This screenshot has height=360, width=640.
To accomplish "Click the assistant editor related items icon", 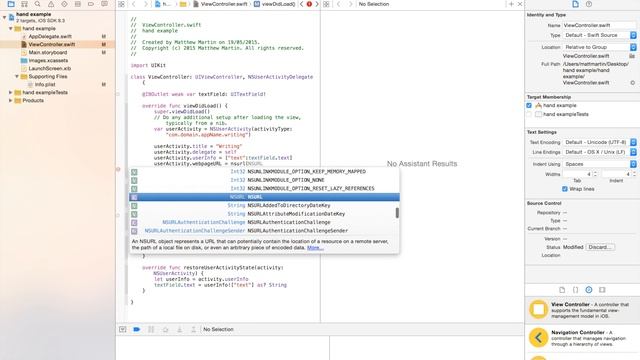I will [326, 4].
